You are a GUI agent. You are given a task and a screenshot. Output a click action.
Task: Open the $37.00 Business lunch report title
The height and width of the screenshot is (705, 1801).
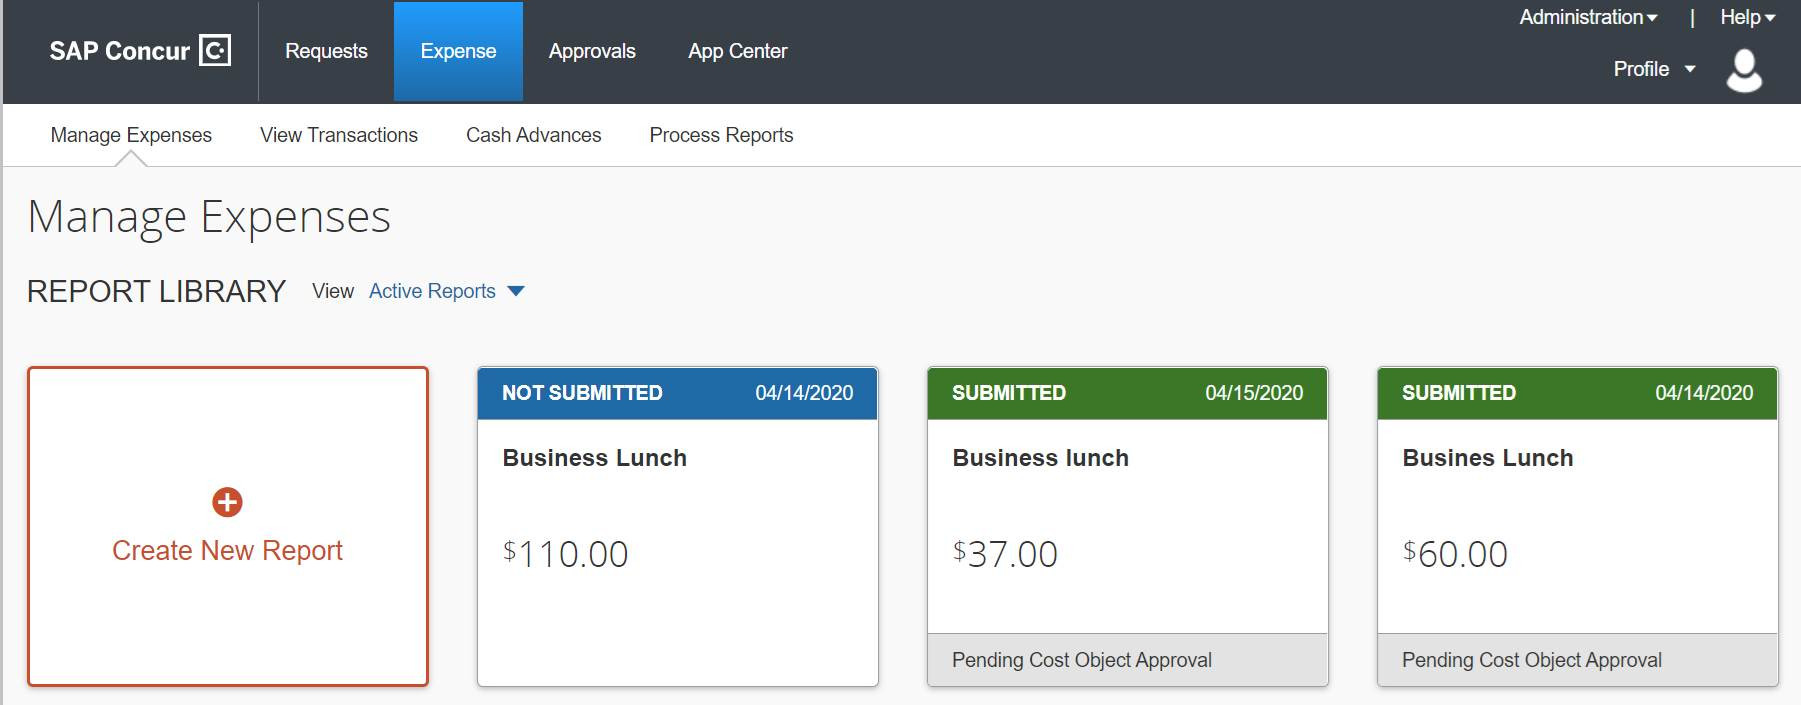coord(1040,458)
